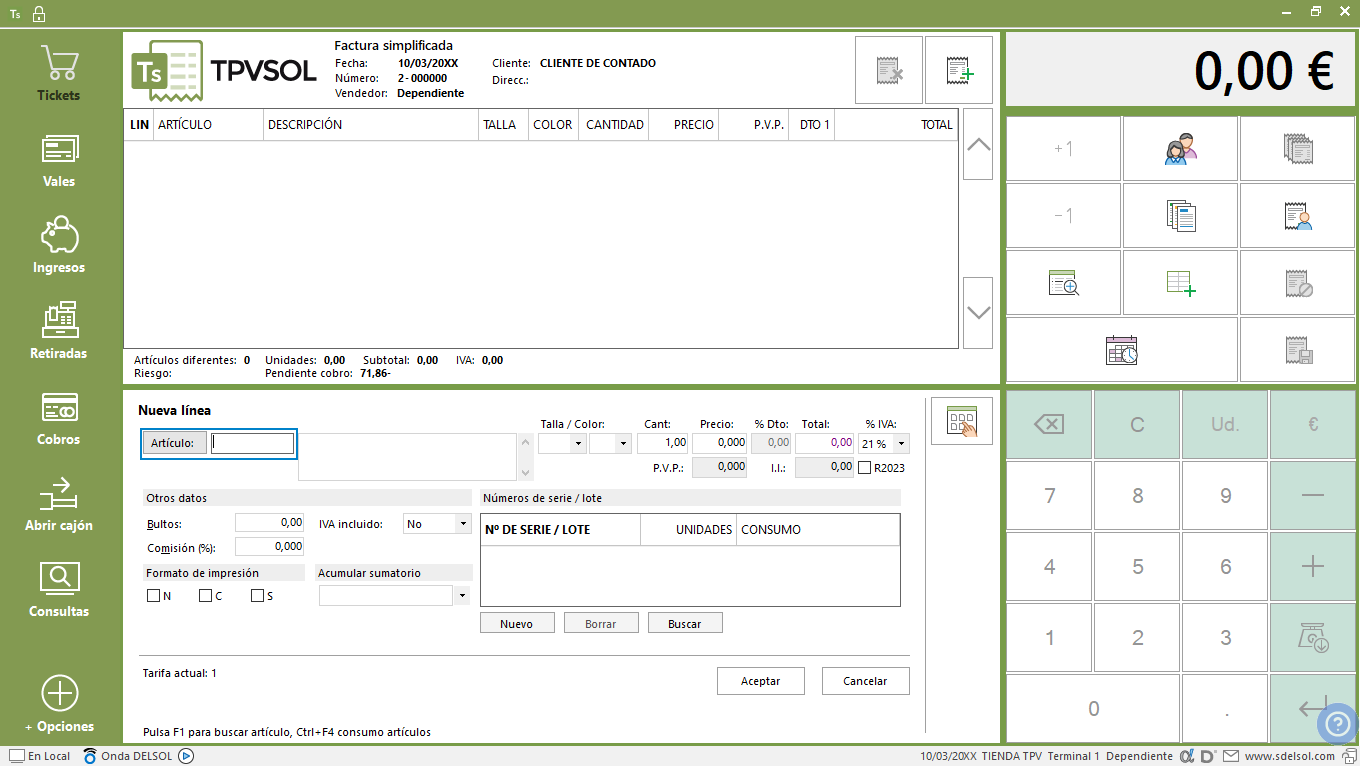The height and width of the screenshot is (766, 1360).
Task: Open Retiradas cash register section
Action: (59, 333)
